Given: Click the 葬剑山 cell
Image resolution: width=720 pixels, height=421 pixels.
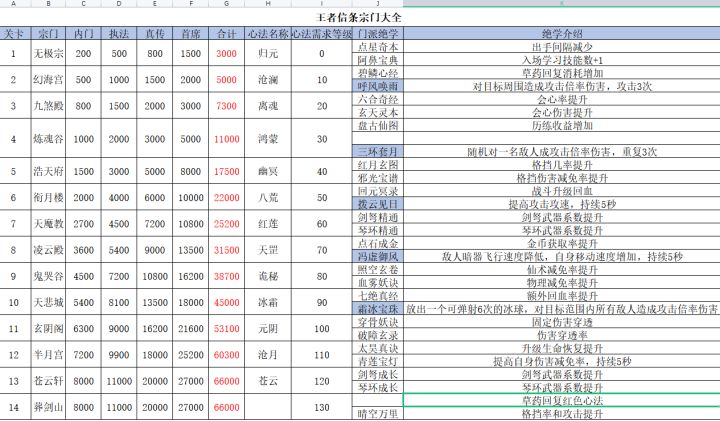Looking at the screenshot, I should 48,407.
